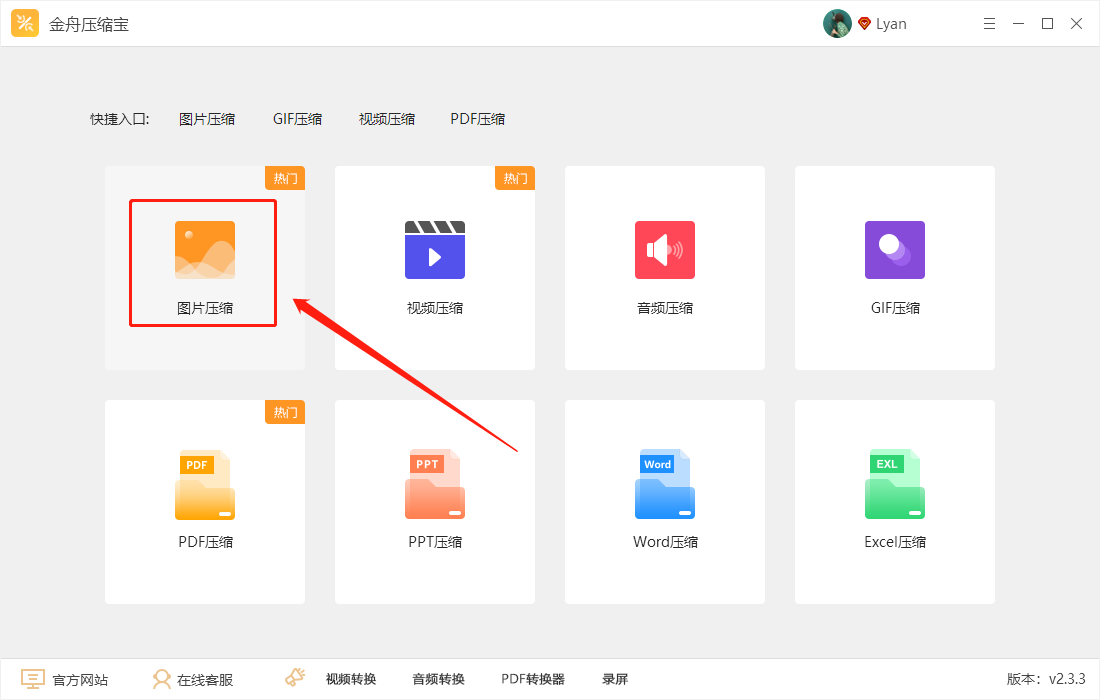Image resolution: width=1100 pixels, height=700 pixels.
Task: Open the 录屏 screen recording tool
Action: tap(614, 678)
